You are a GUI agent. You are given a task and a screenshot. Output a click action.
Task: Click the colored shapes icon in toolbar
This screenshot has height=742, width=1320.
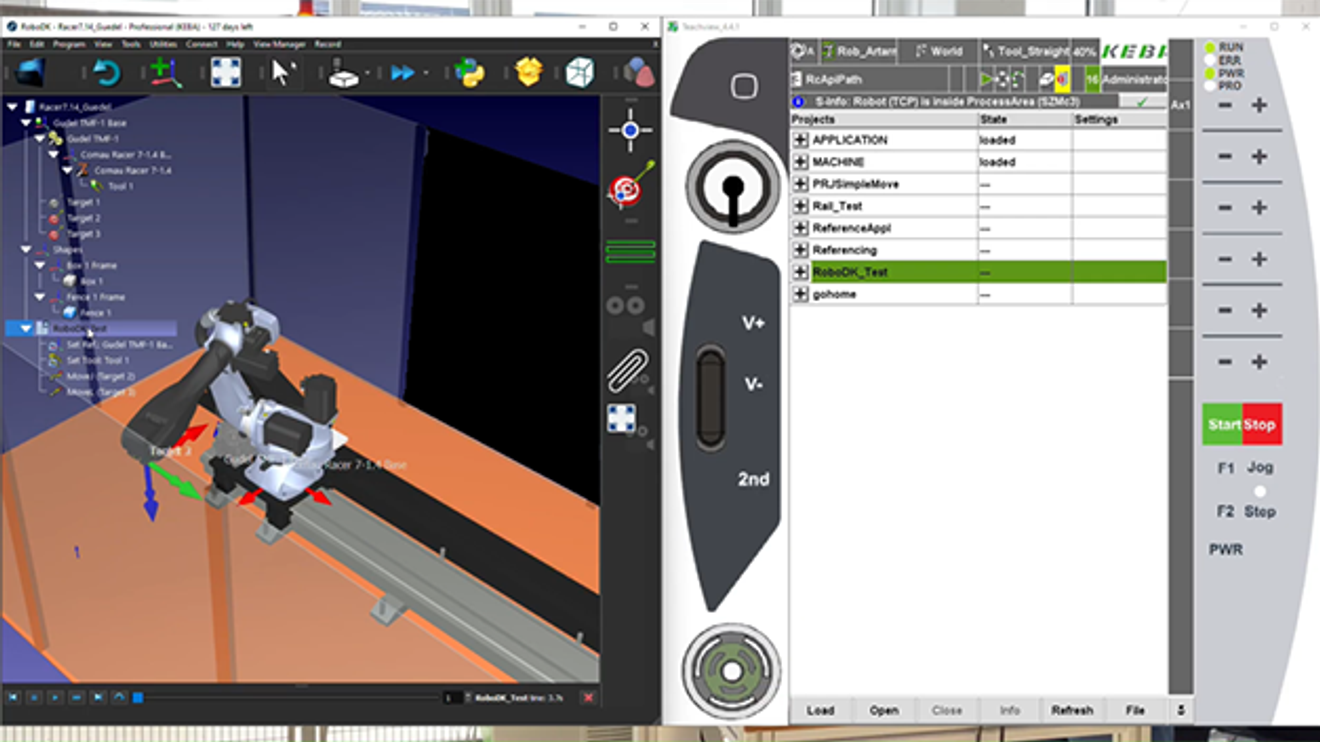point(639,72)
